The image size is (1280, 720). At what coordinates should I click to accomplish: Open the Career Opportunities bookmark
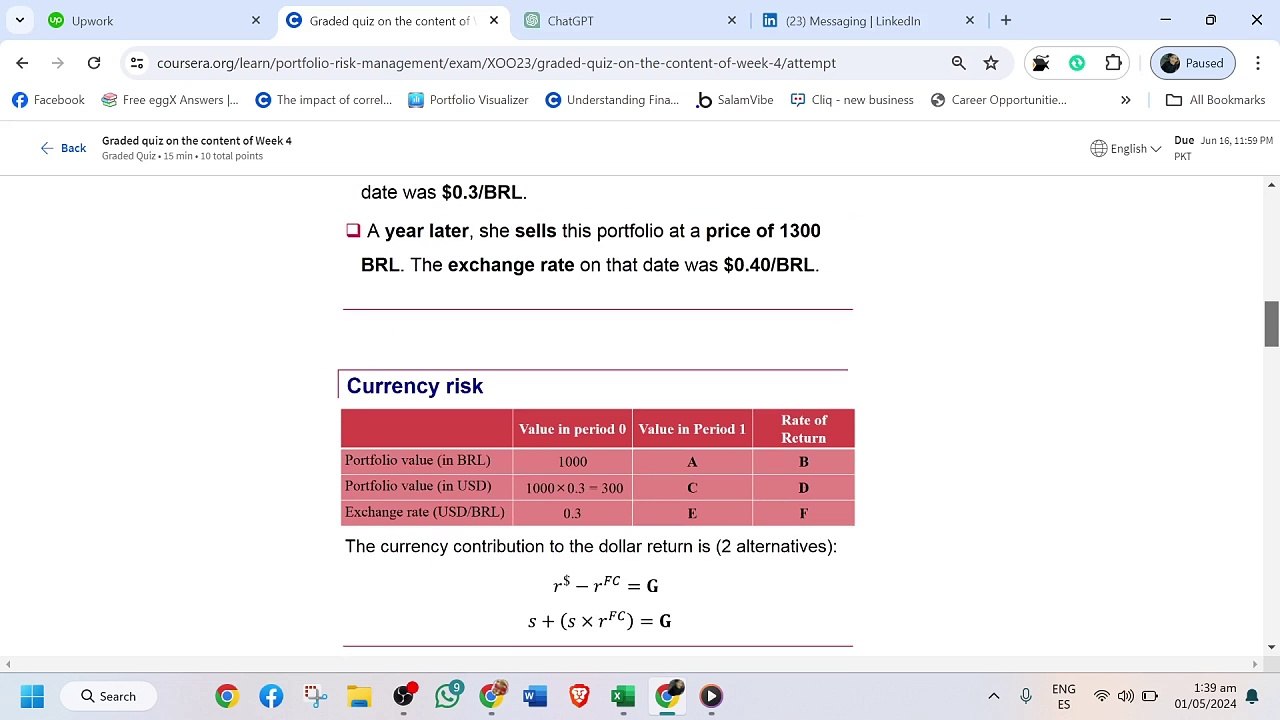pyautogui.click(x=998, y=100)
